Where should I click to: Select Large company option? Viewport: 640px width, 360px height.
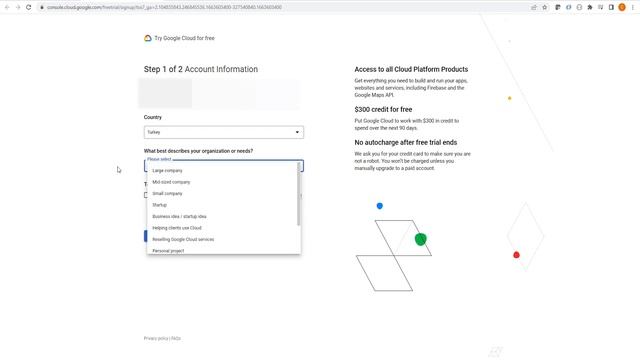224,171
